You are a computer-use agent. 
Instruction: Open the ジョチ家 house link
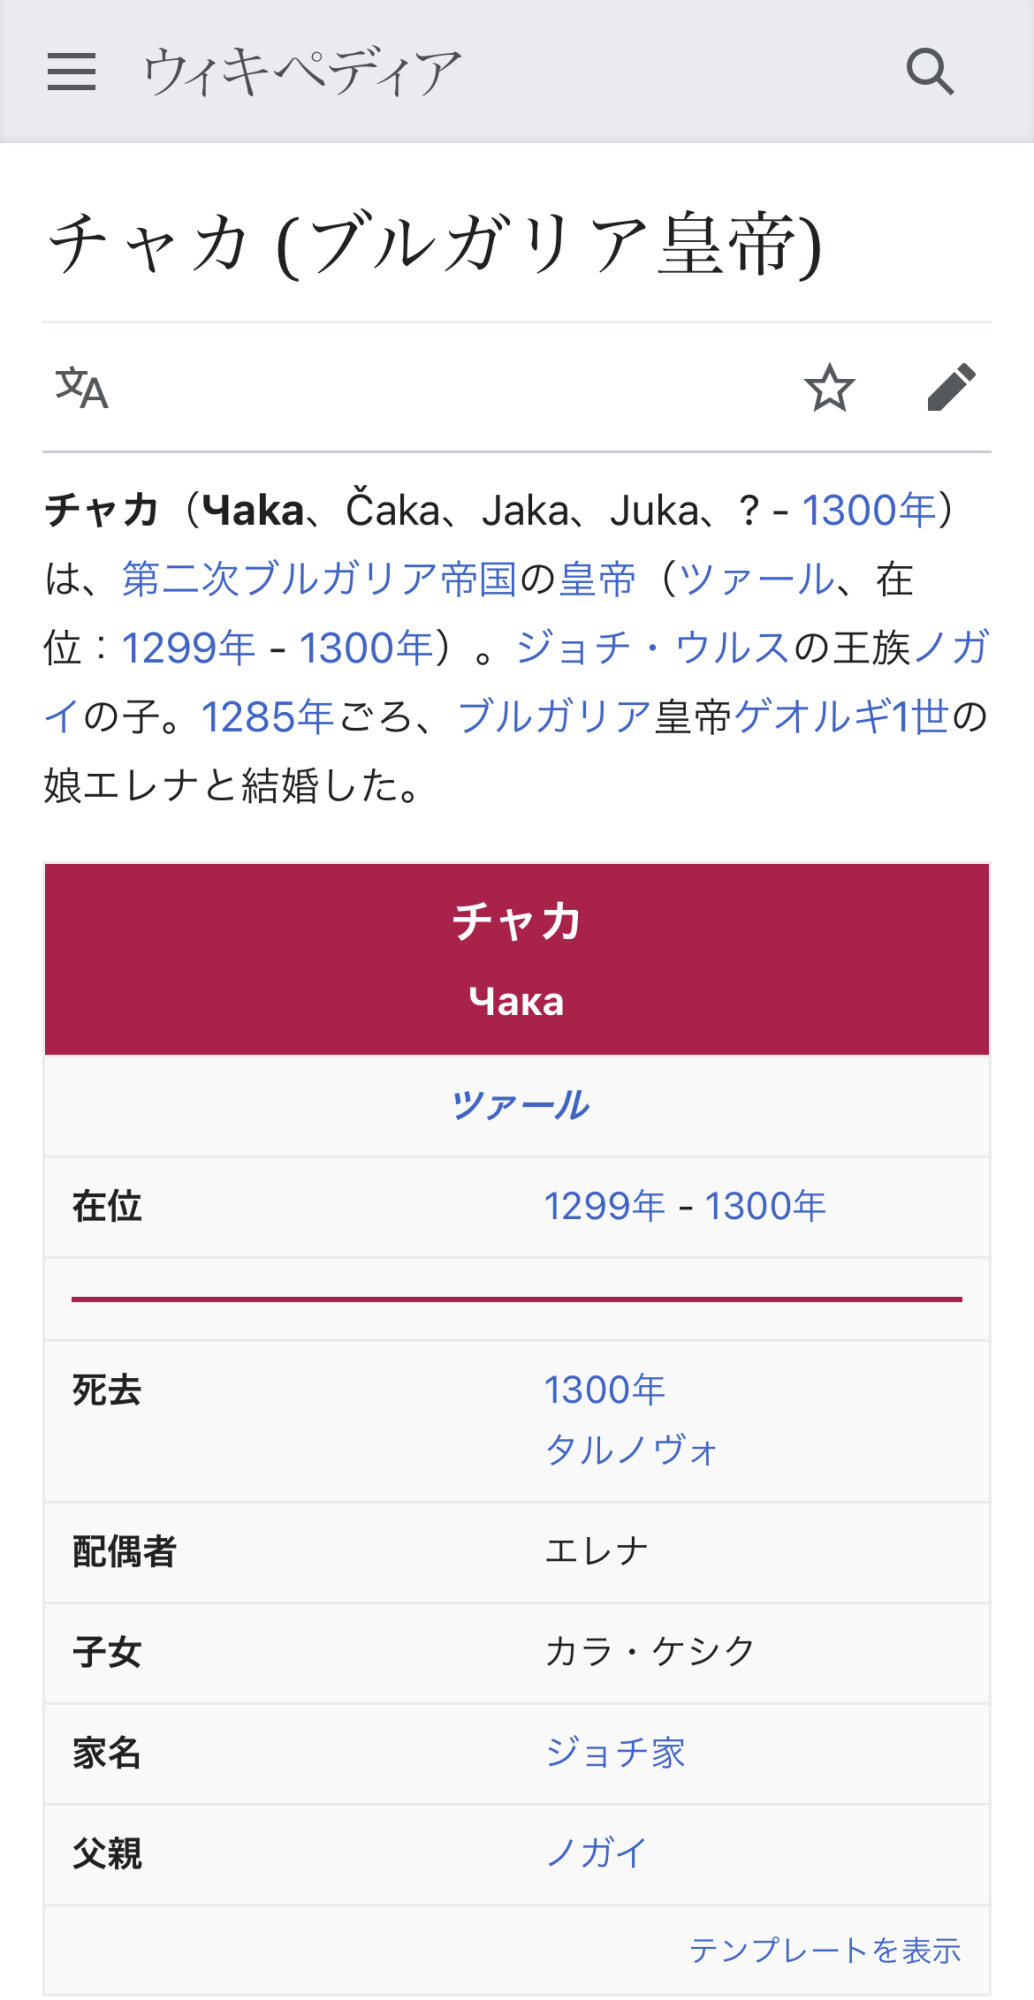(614, 1752)
